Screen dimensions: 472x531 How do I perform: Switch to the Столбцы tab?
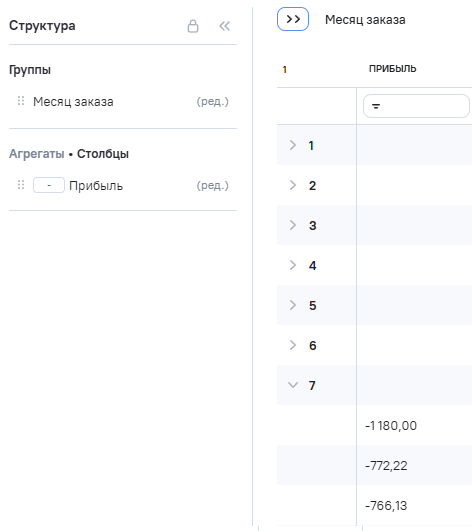point(103,154)
